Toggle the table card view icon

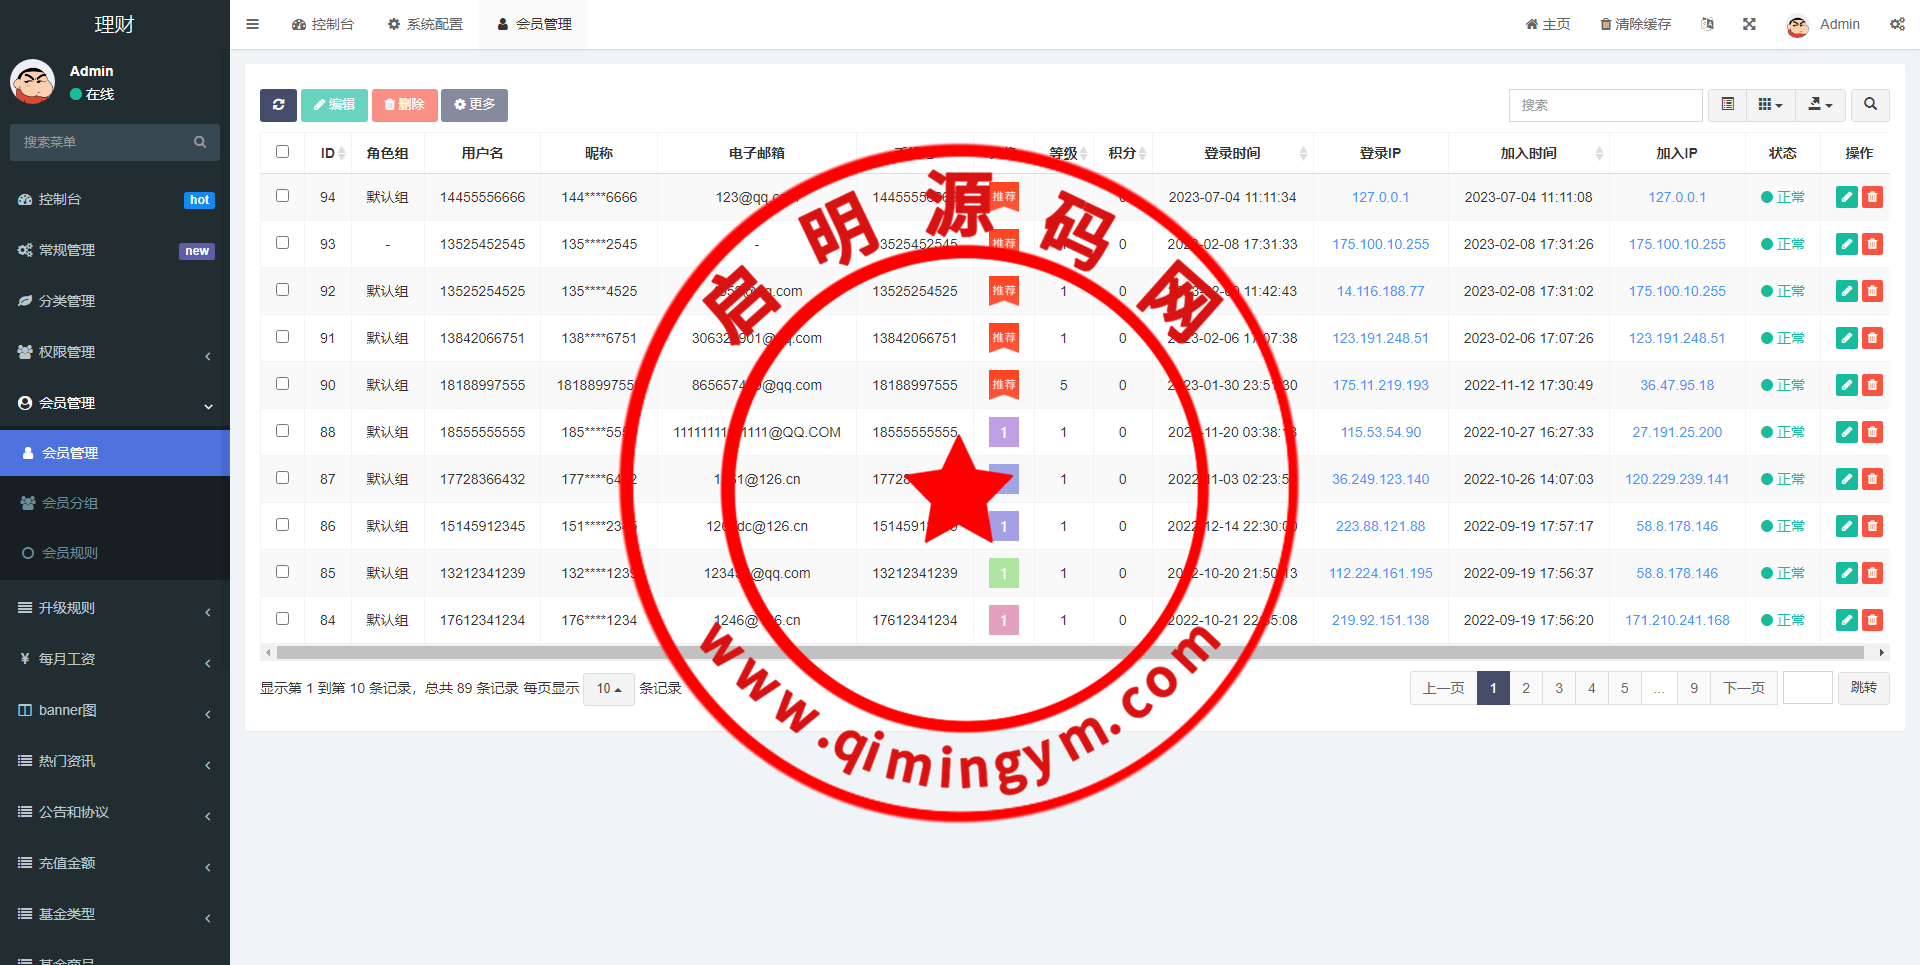click(x=1727, y=105)
